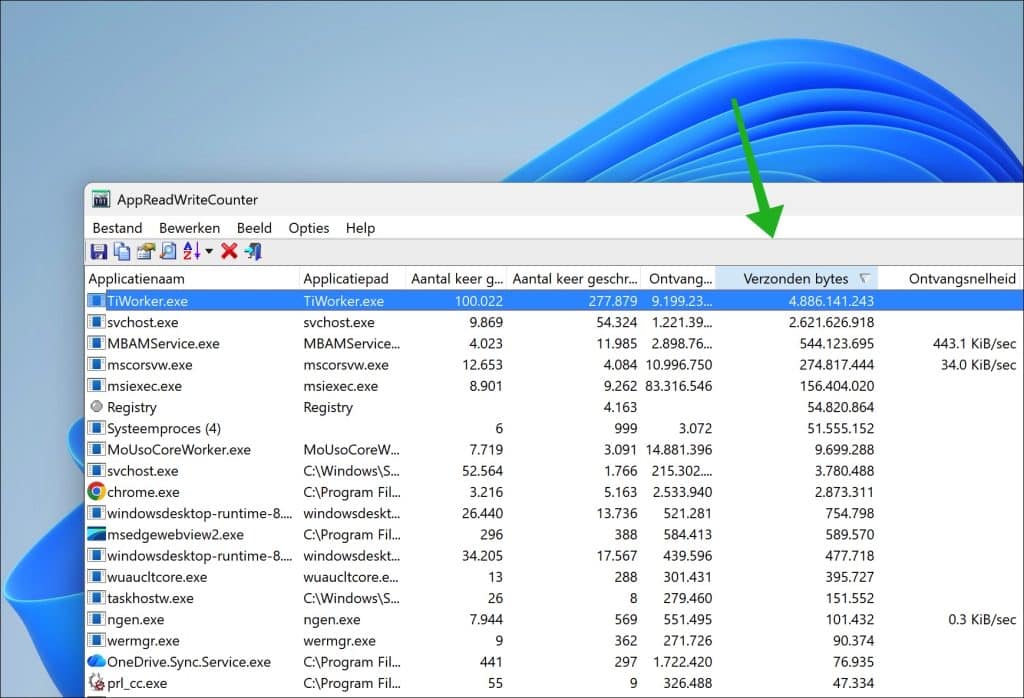Open the Bestand menu
The height and width of the screenshot is (698, 1024).
click(118, 228)
